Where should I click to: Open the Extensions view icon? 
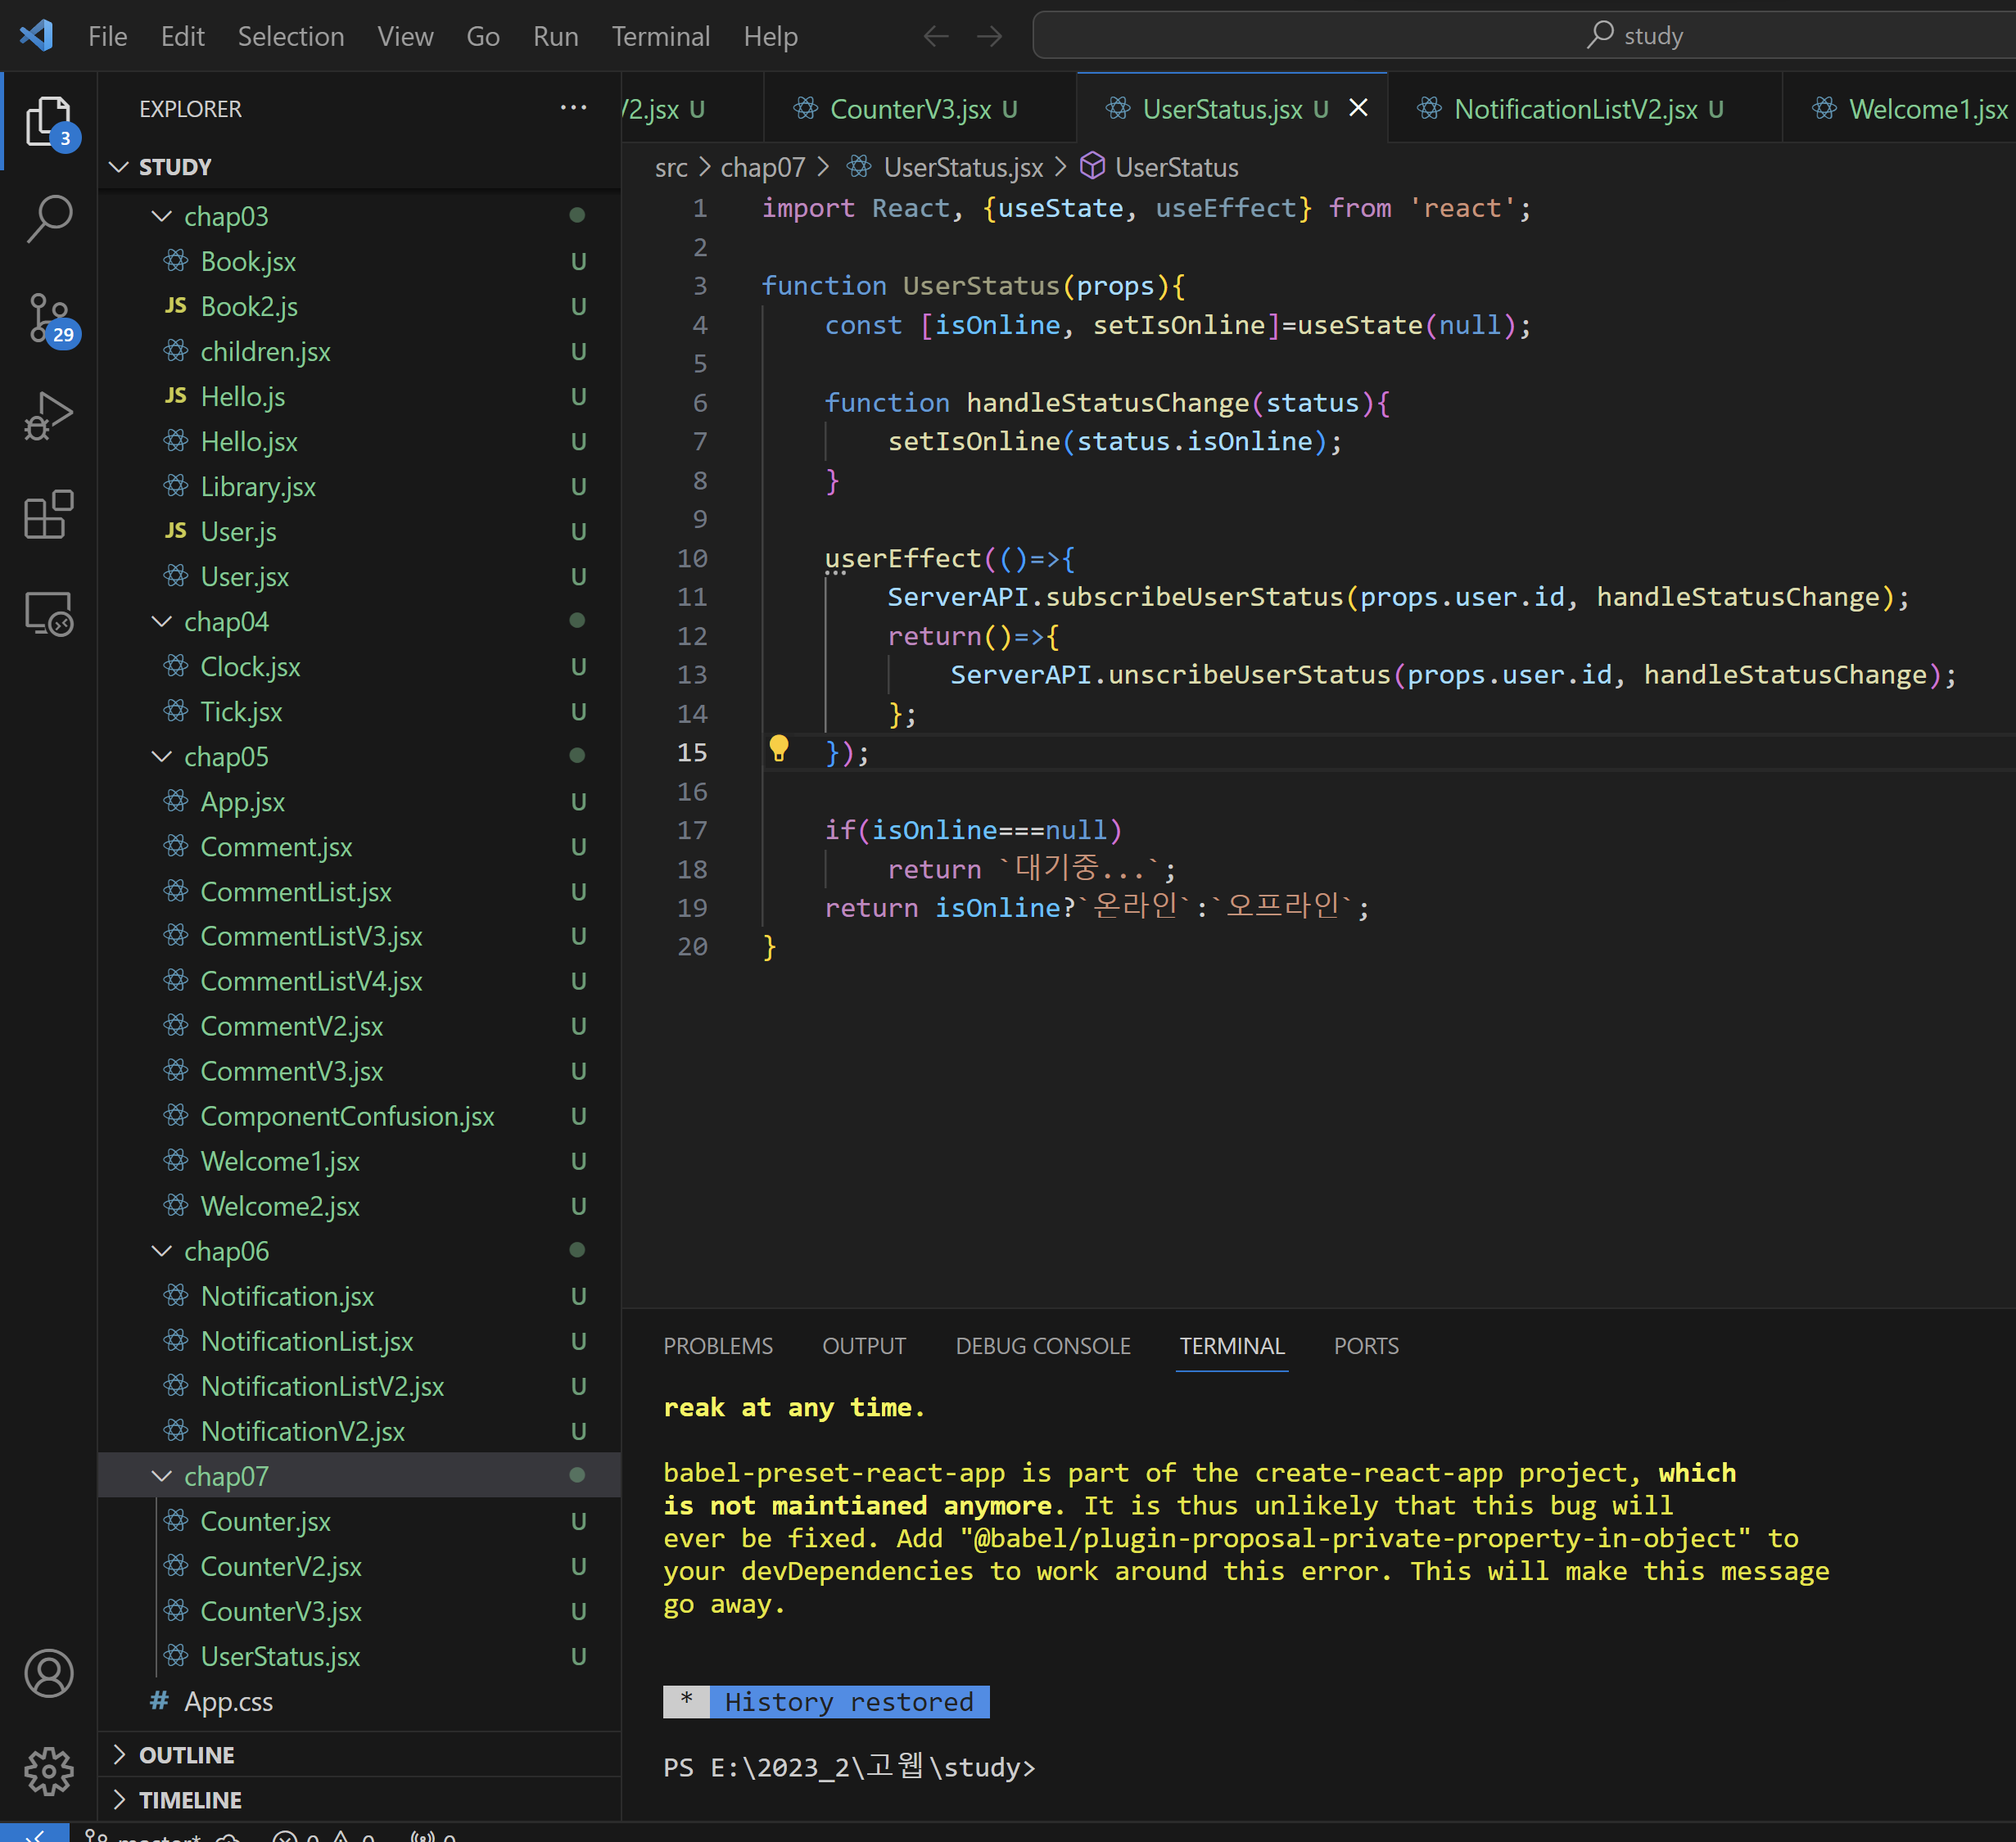coord(48,514)
